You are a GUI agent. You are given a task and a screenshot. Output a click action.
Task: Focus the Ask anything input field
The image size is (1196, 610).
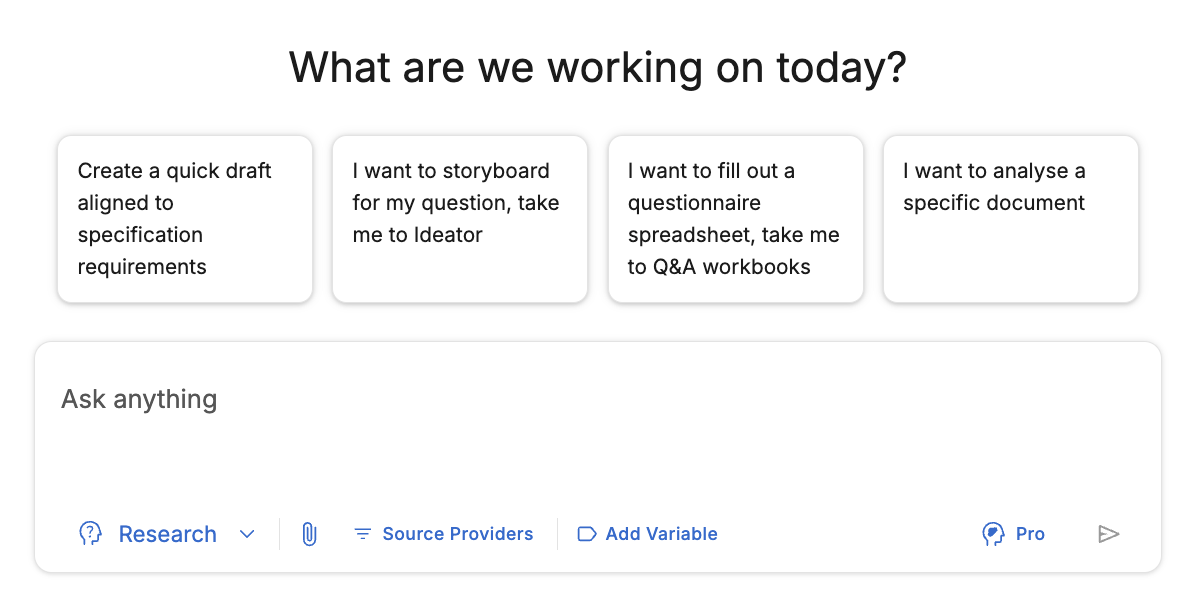pos(598,427)
